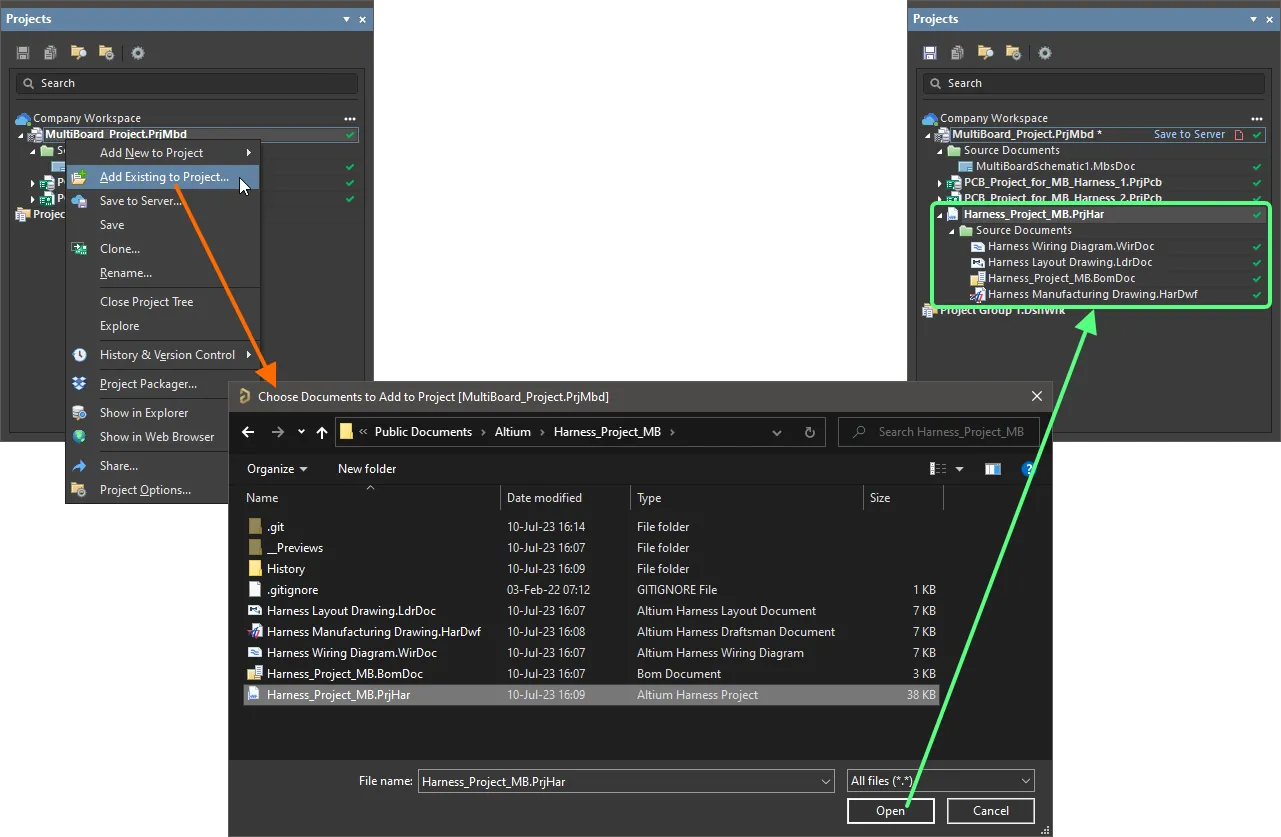Open the settings gear in left Projects panel
This screenshot has width=1281, height=837.
(x=138, y=53)
